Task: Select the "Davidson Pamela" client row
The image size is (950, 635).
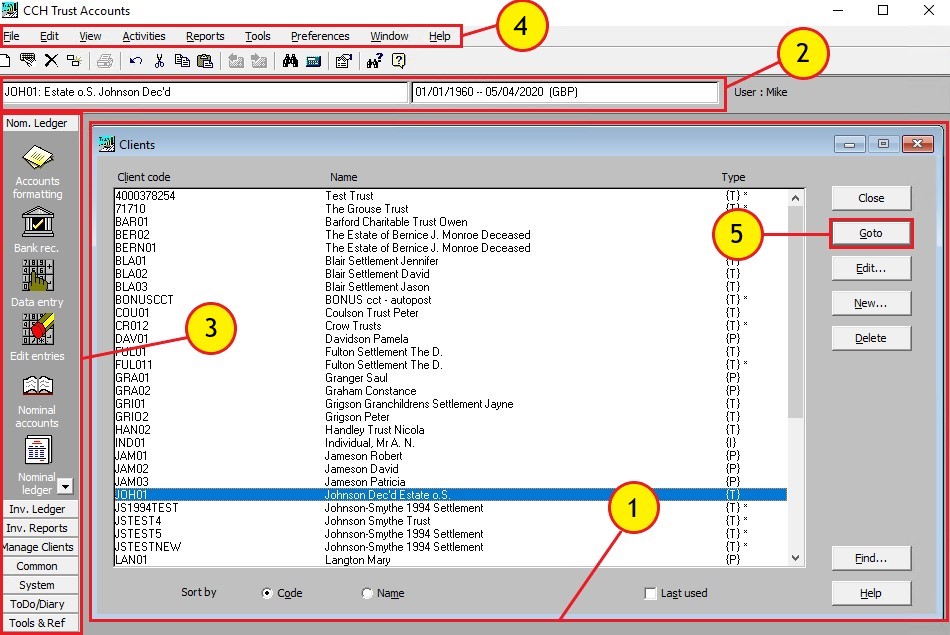Action: 451,339
